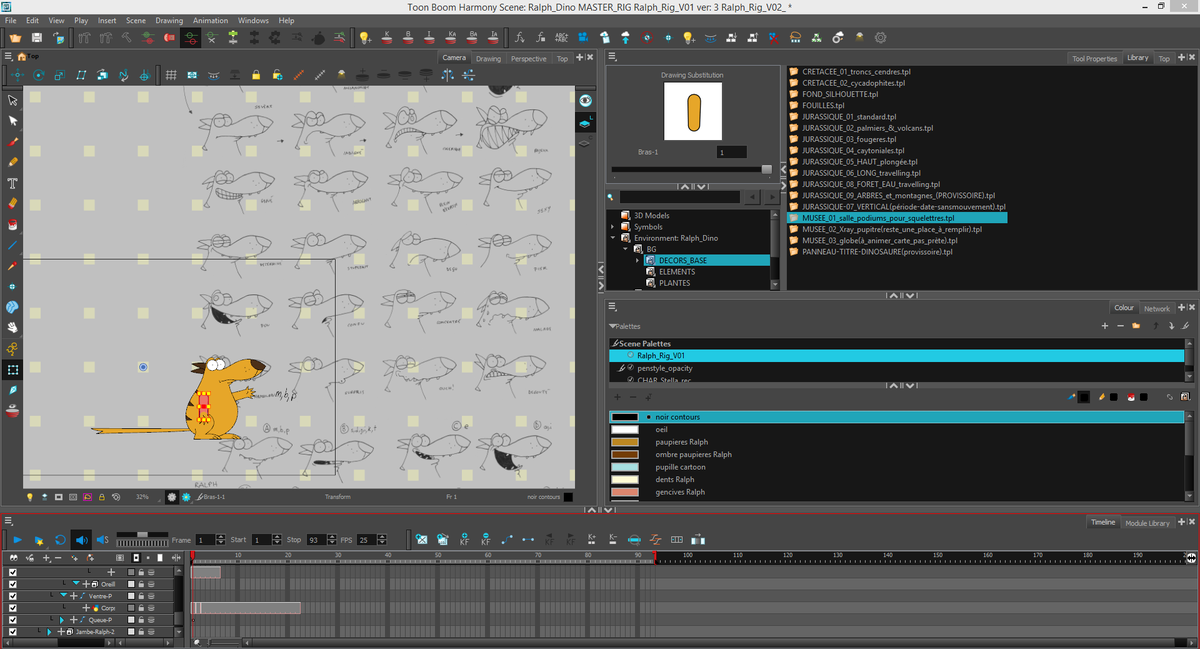Toggle visibility checkbox for Ventre-P layer

(x=13, y=596)
